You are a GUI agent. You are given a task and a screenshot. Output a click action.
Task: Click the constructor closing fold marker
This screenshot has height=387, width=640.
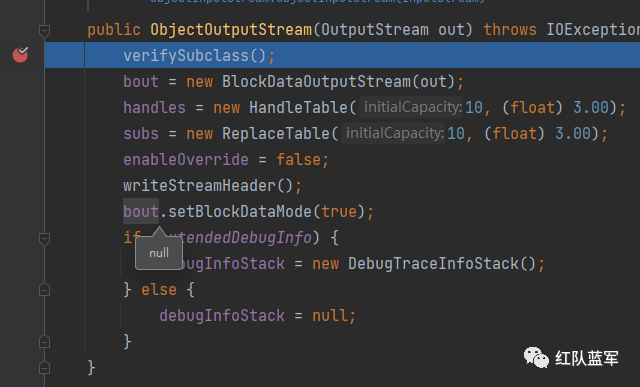tap(44, 367)
